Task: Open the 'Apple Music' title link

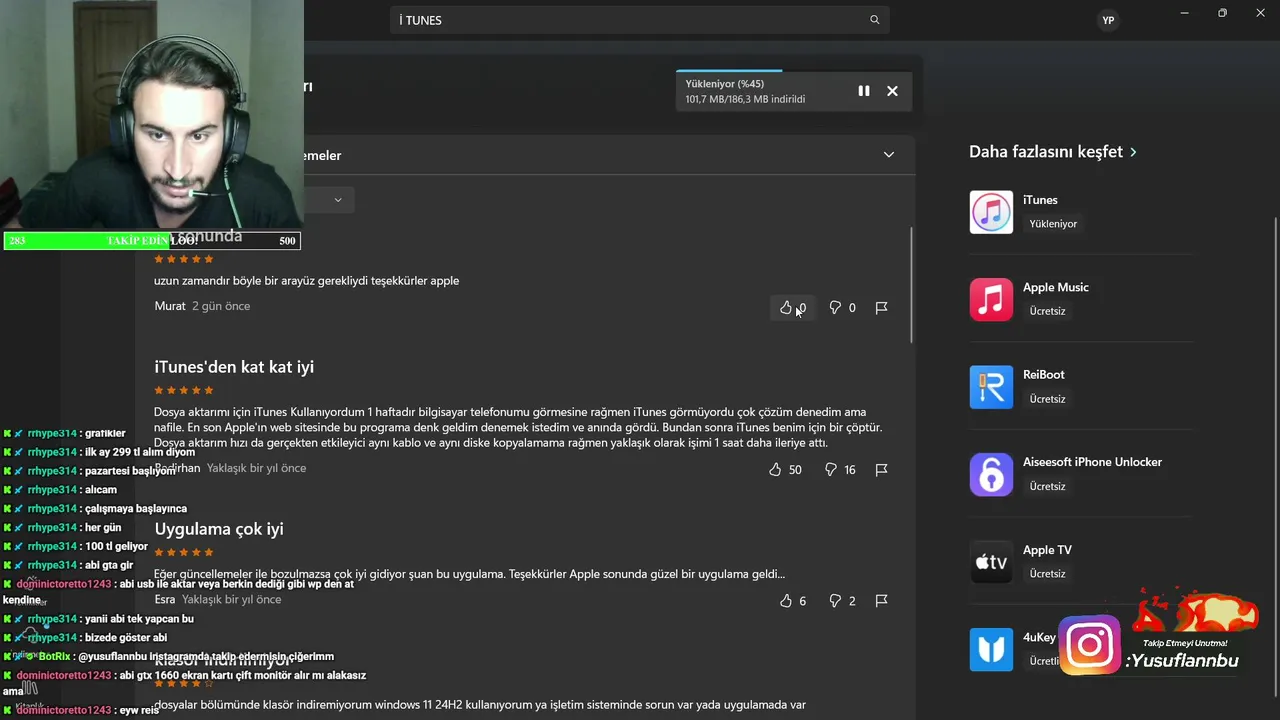Action: [x=1056, y=287]
